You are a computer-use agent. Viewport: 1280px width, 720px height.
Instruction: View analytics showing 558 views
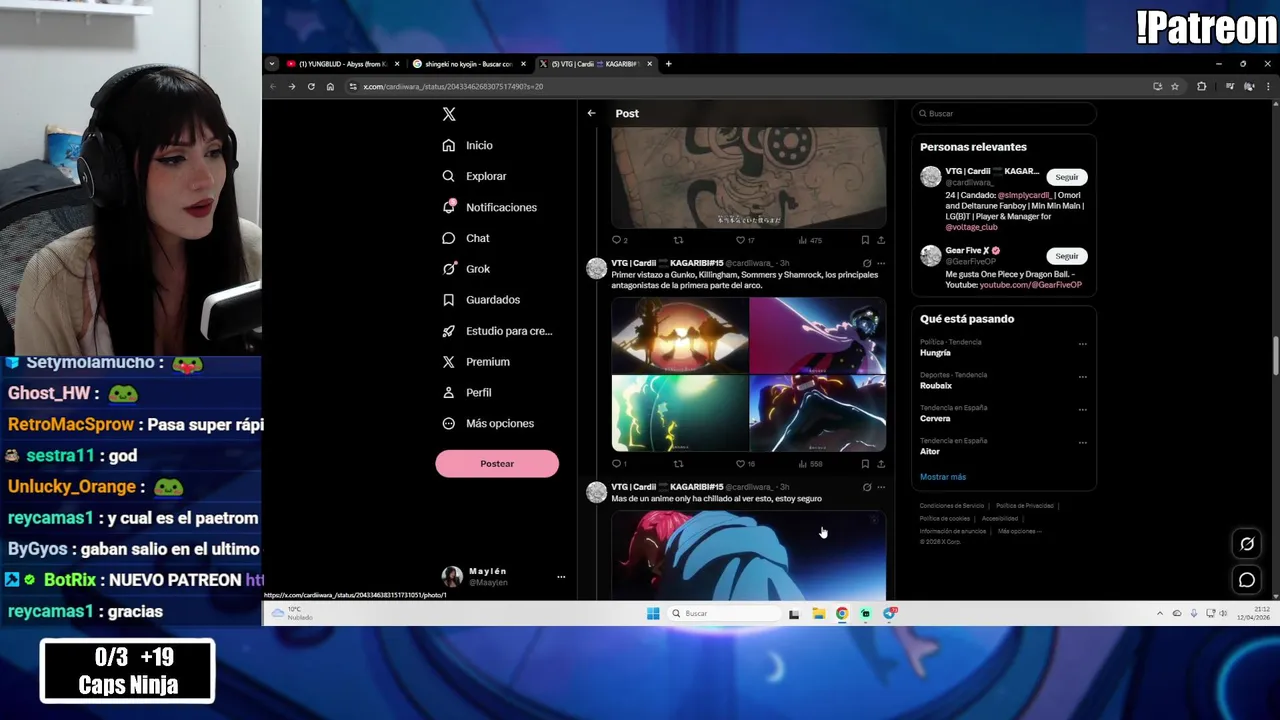pos(811,464)
